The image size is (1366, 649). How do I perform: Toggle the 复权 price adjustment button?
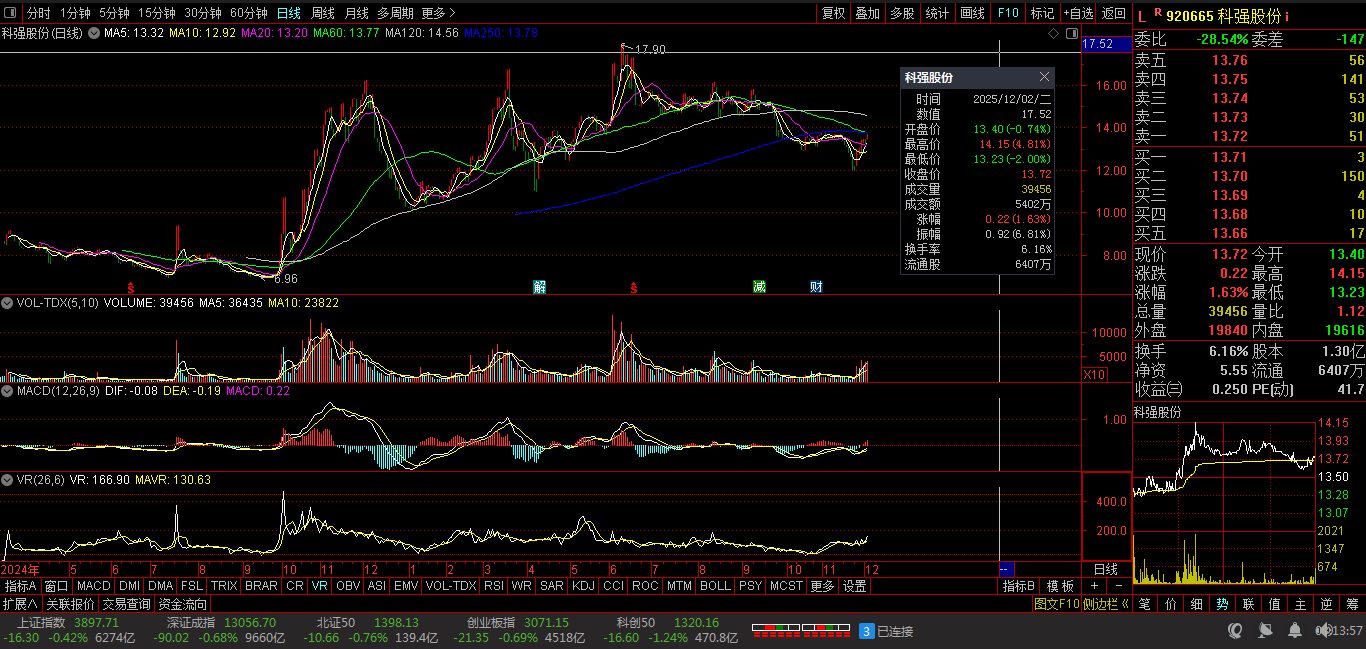[x=833, y=13]
